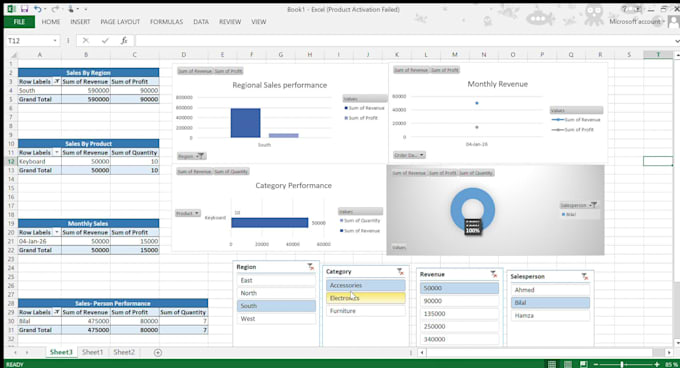Click Sum of Revenue button on Regional chart
The width and height of the screenshot is (680, 368).
point(195,71)
